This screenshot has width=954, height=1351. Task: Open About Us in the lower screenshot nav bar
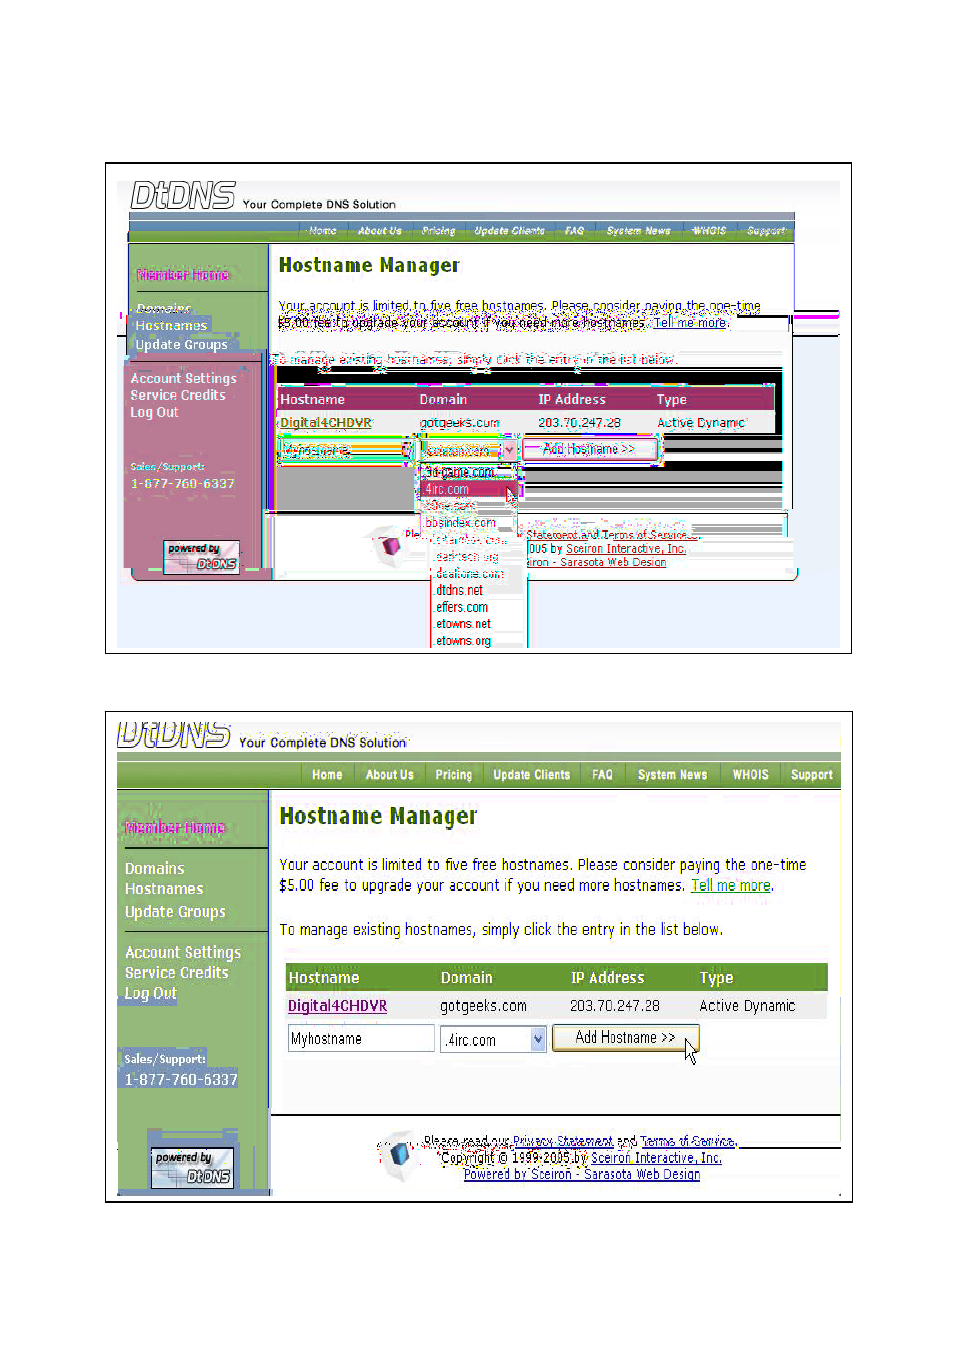[x=389, y=775]
